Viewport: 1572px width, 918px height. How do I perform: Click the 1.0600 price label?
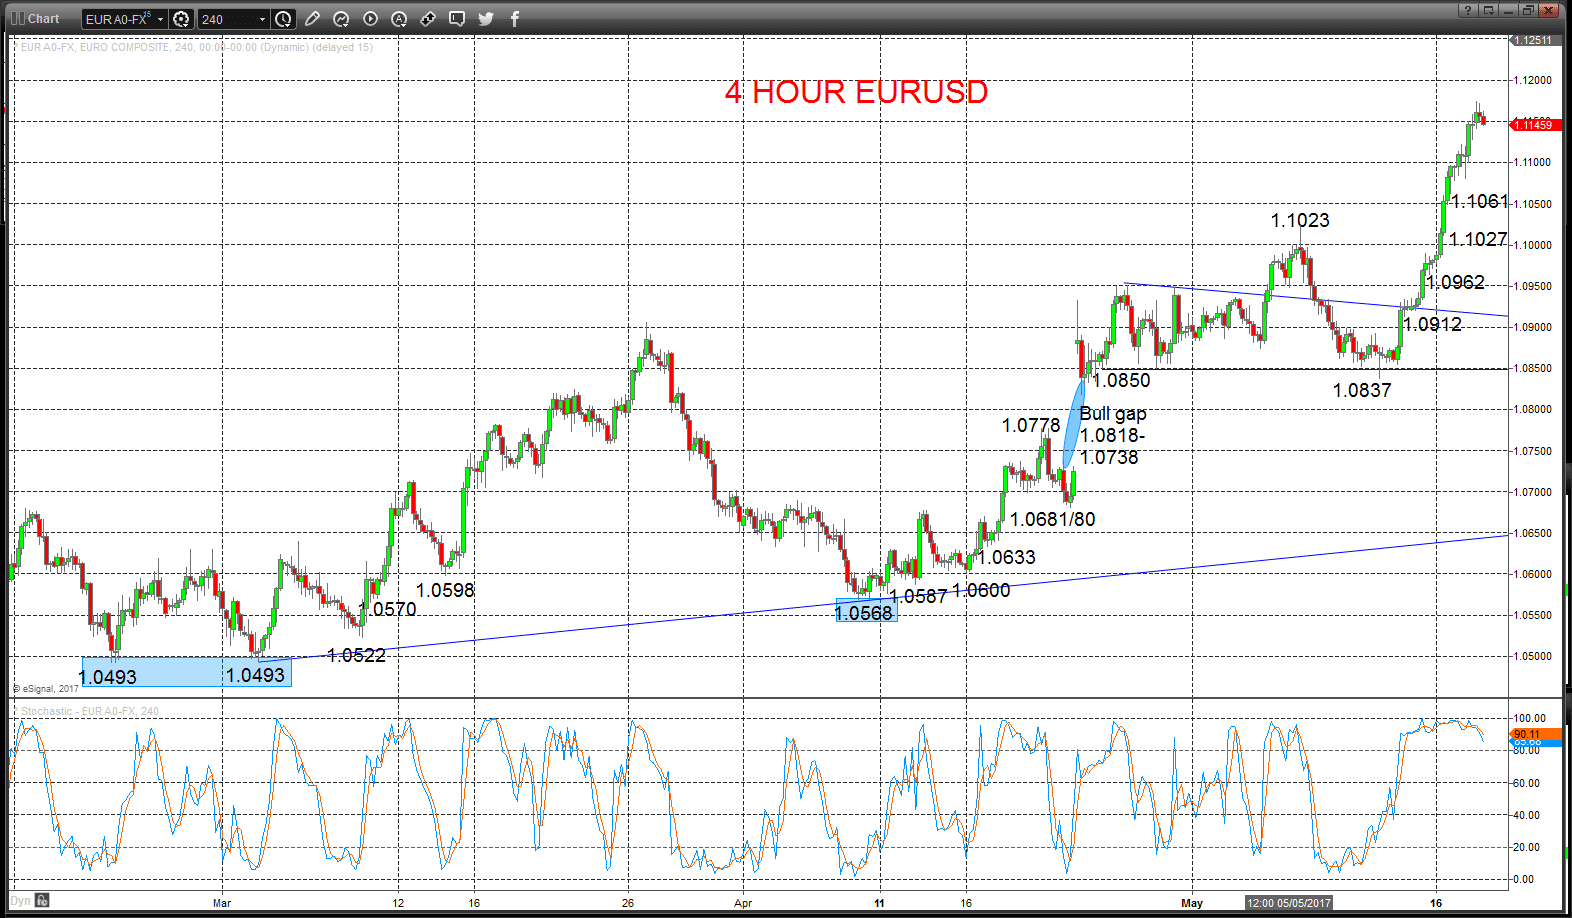click(981, 590)
